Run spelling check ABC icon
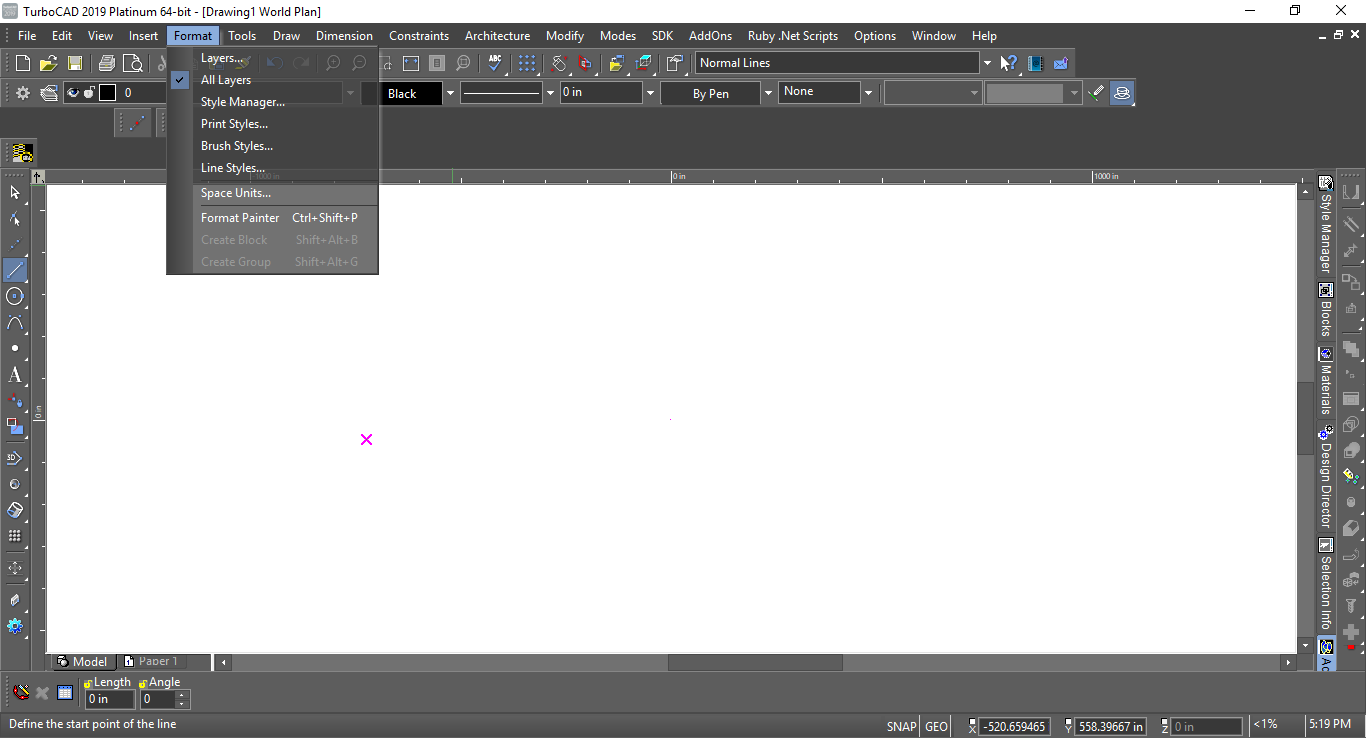 click(x=495, y=63)
